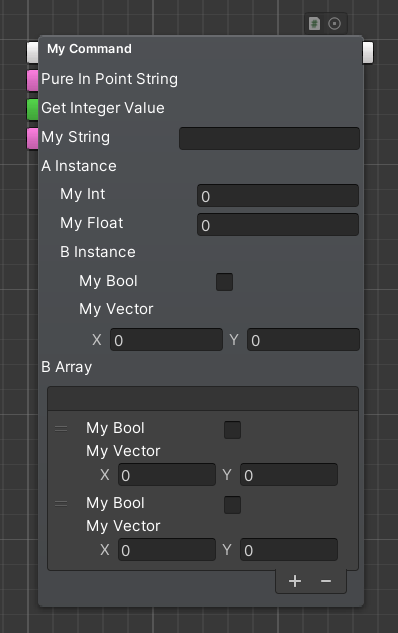Click the My Int value field
The width and height of the screenshot is (398, 633).
click(x=278, y=196)
